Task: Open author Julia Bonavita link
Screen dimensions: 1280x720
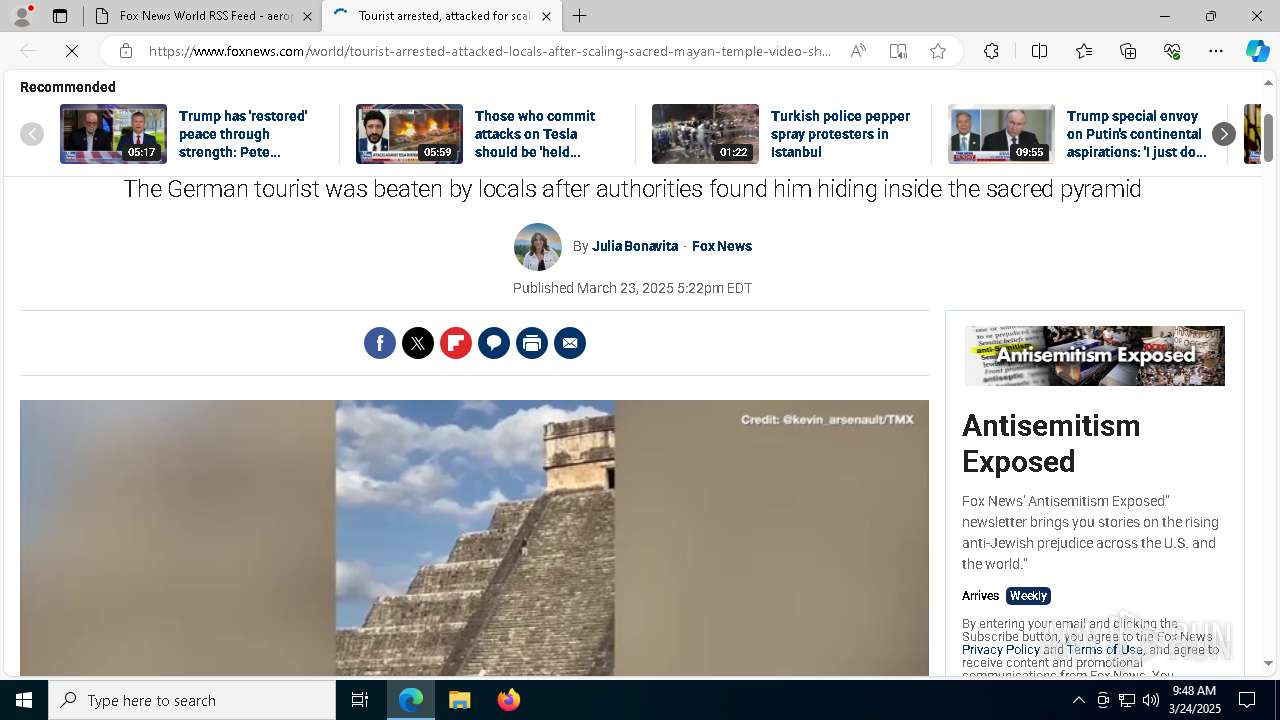Action: pos(635,246)
